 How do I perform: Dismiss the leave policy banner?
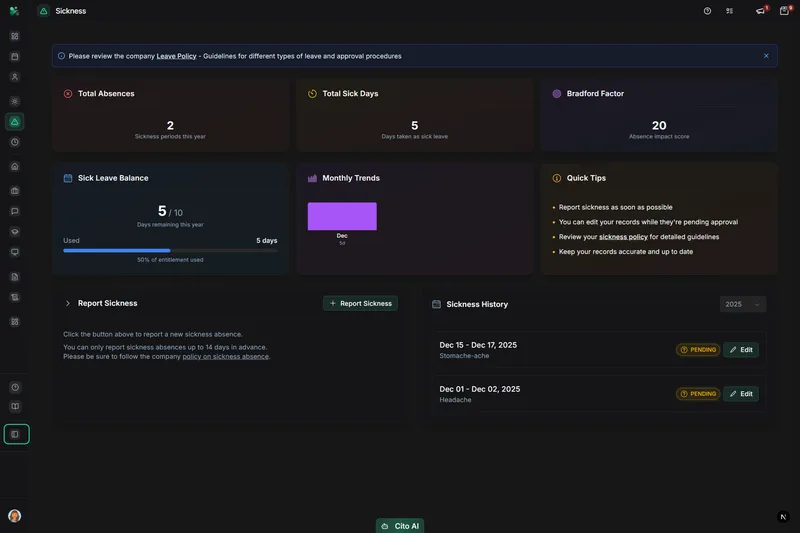766,56
